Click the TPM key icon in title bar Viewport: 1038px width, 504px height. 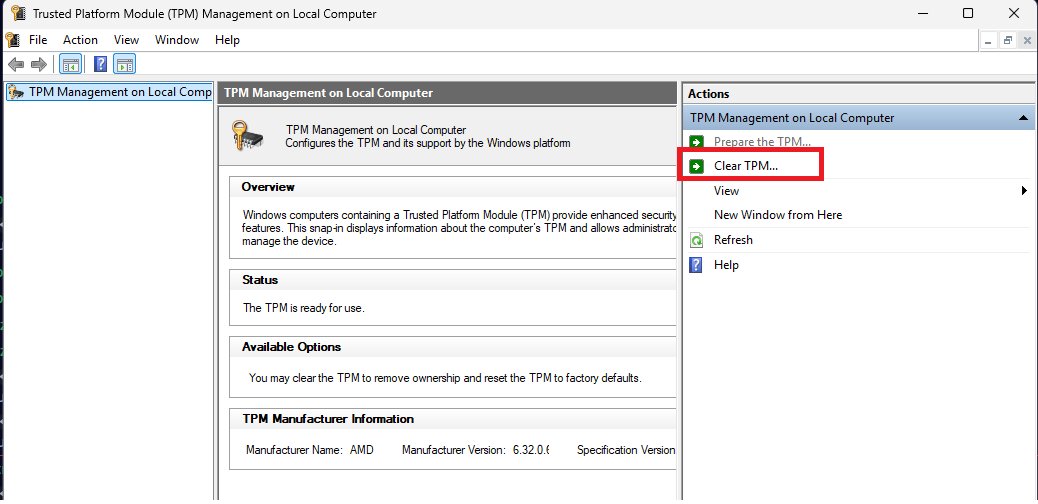click(18, 13)
